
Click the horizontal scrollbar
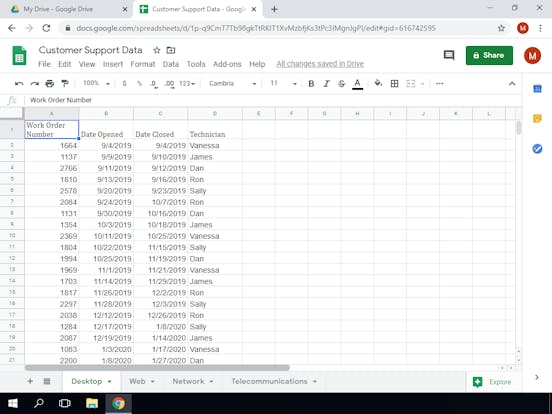tap(157, 368)
